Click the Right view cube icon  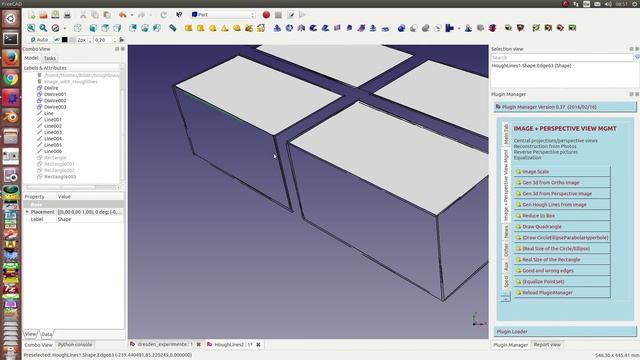(117, 28)
